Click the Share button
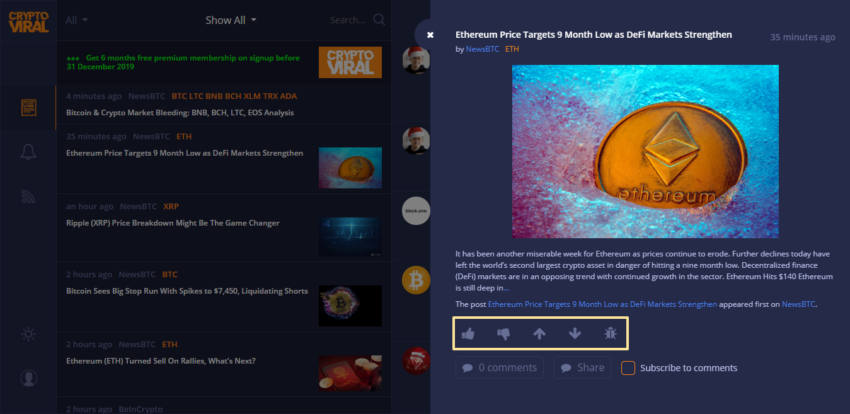 (582, 368)
